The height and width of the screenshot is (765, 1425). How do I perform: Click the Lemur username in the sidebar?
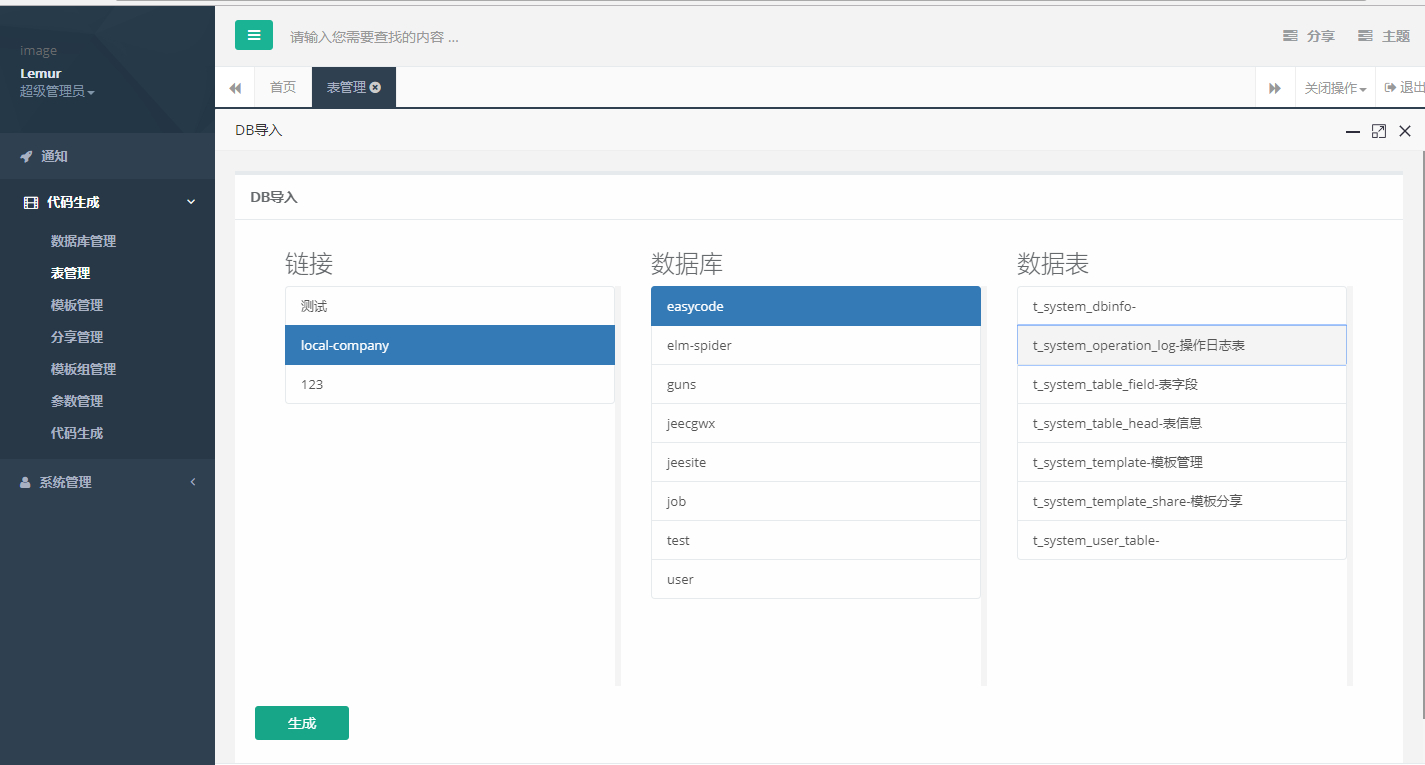(41, 73)
